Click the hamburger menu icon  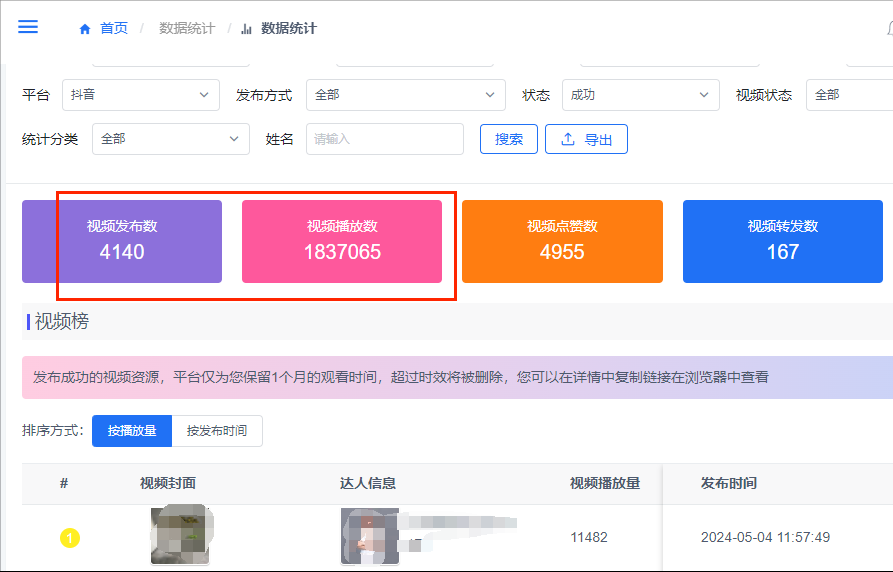click(28, 27)
